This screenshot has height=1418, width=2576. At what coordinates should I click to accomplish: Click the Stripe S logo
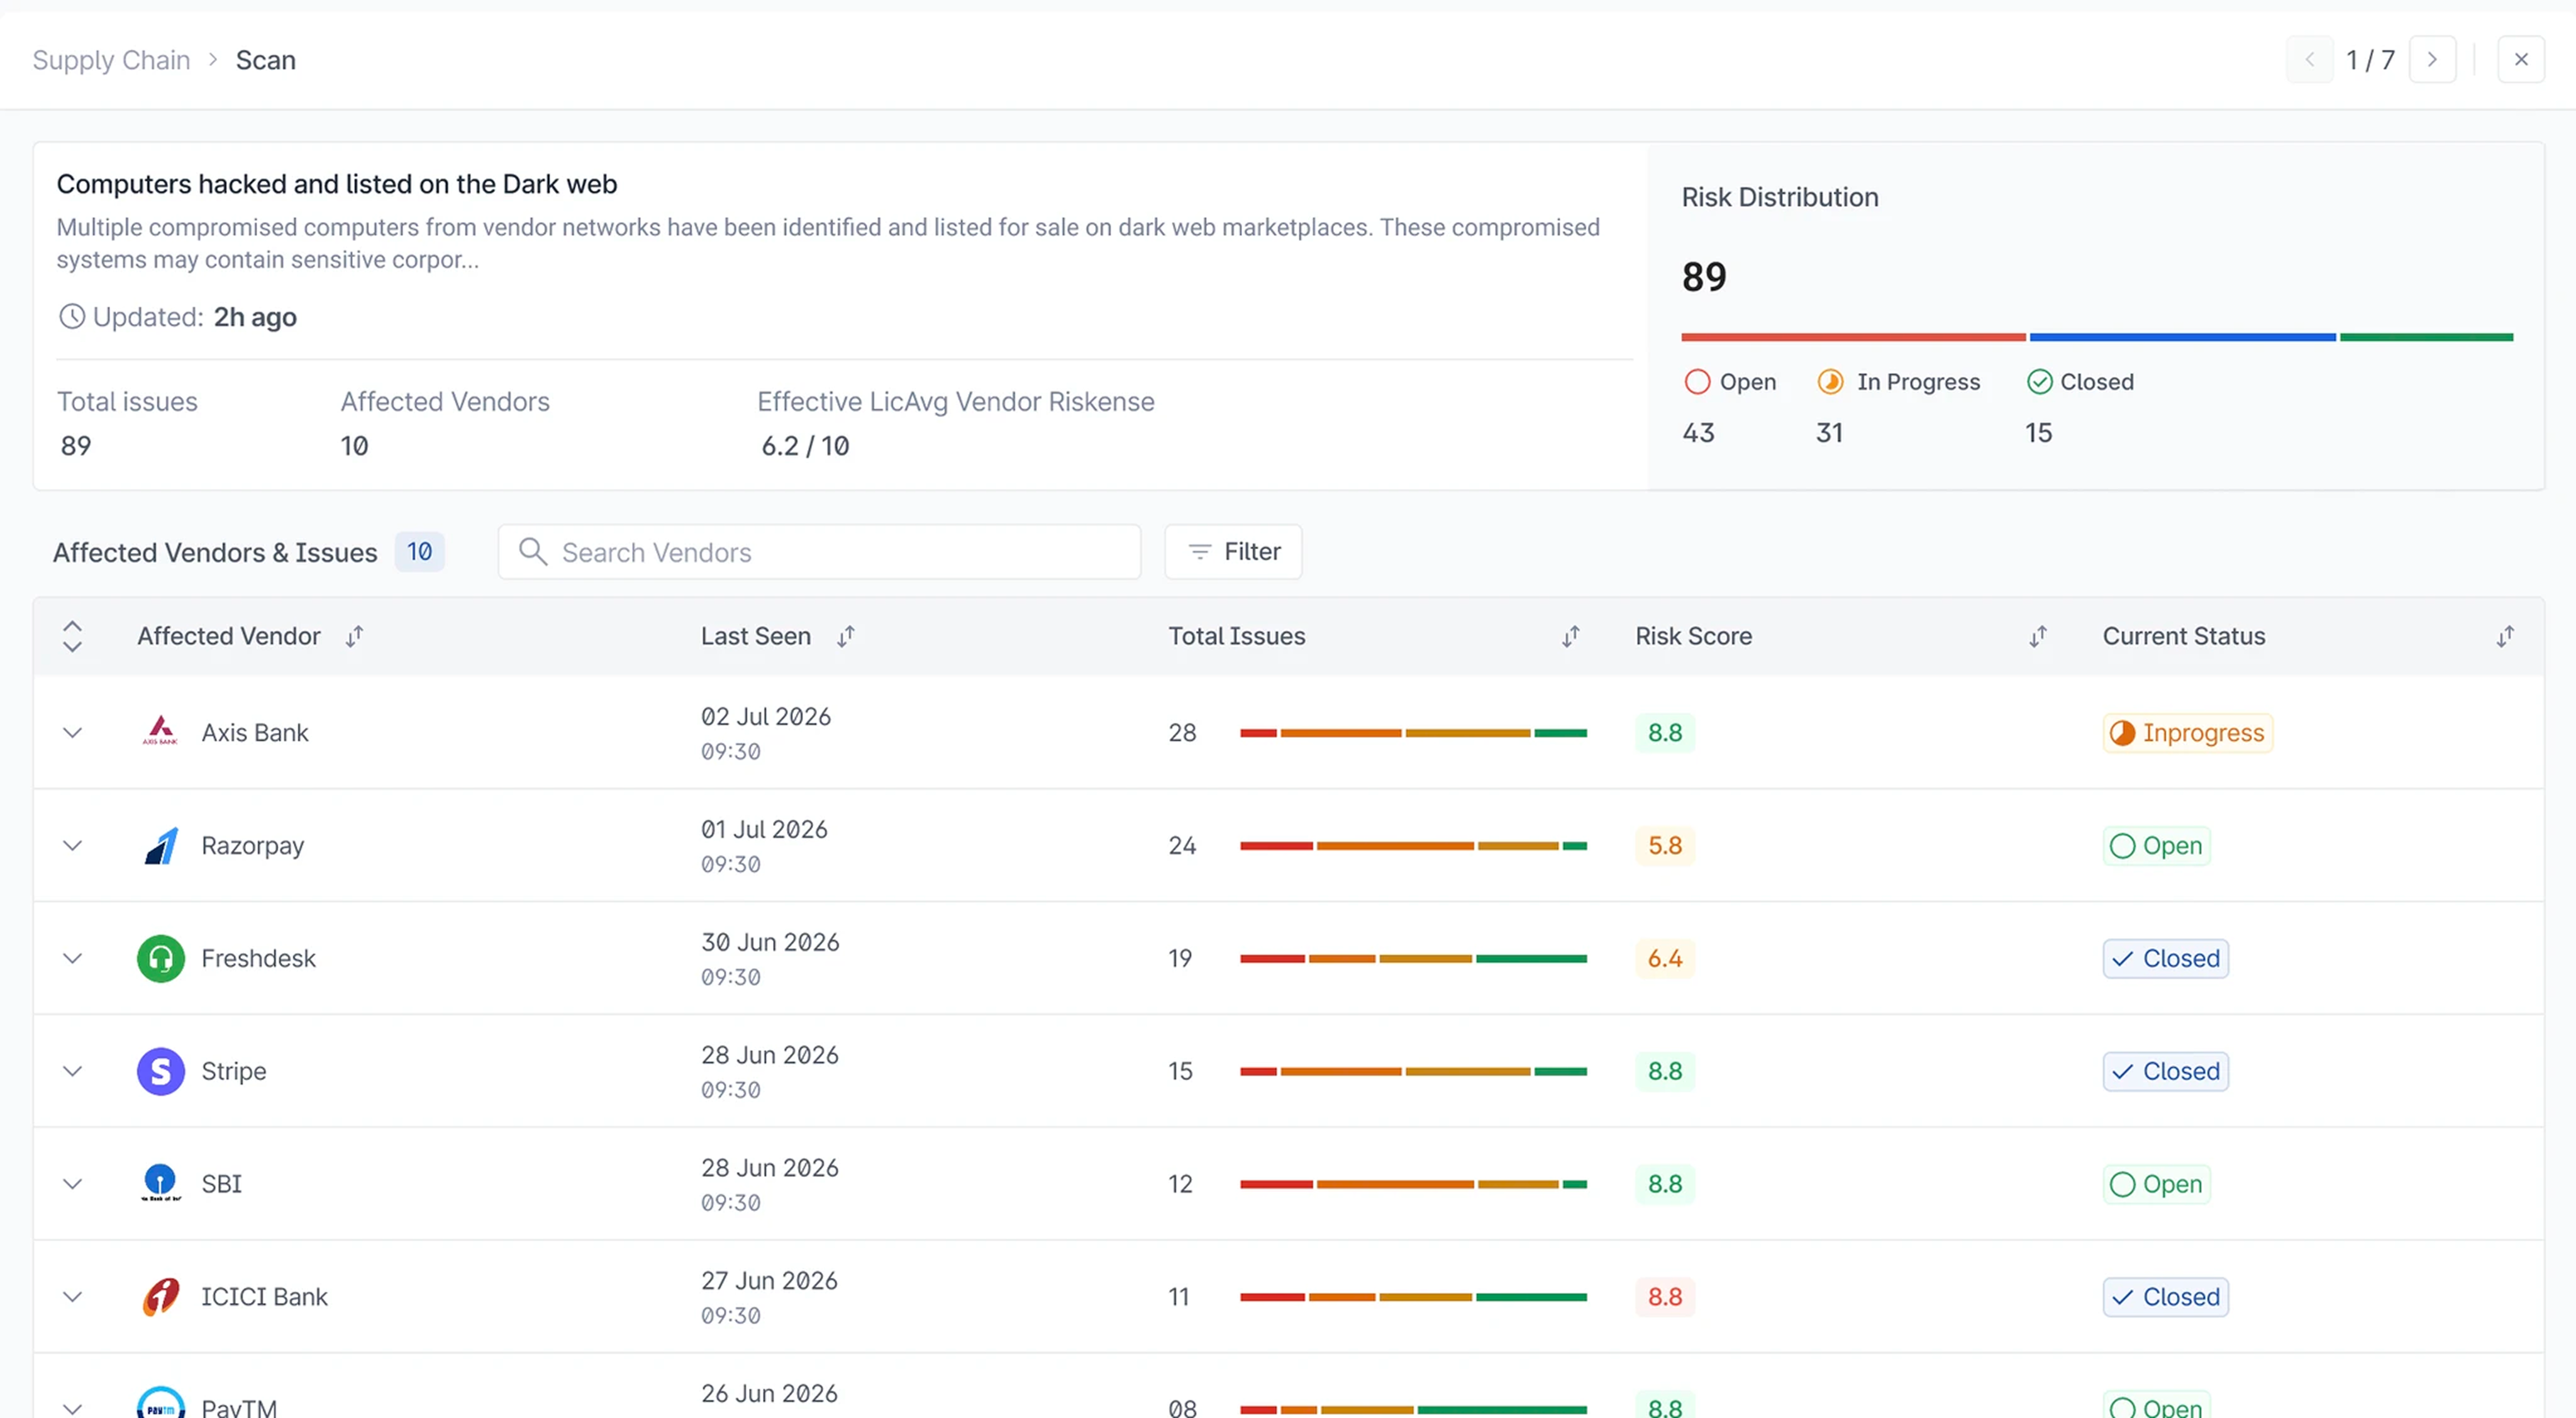click(161, 1071)
